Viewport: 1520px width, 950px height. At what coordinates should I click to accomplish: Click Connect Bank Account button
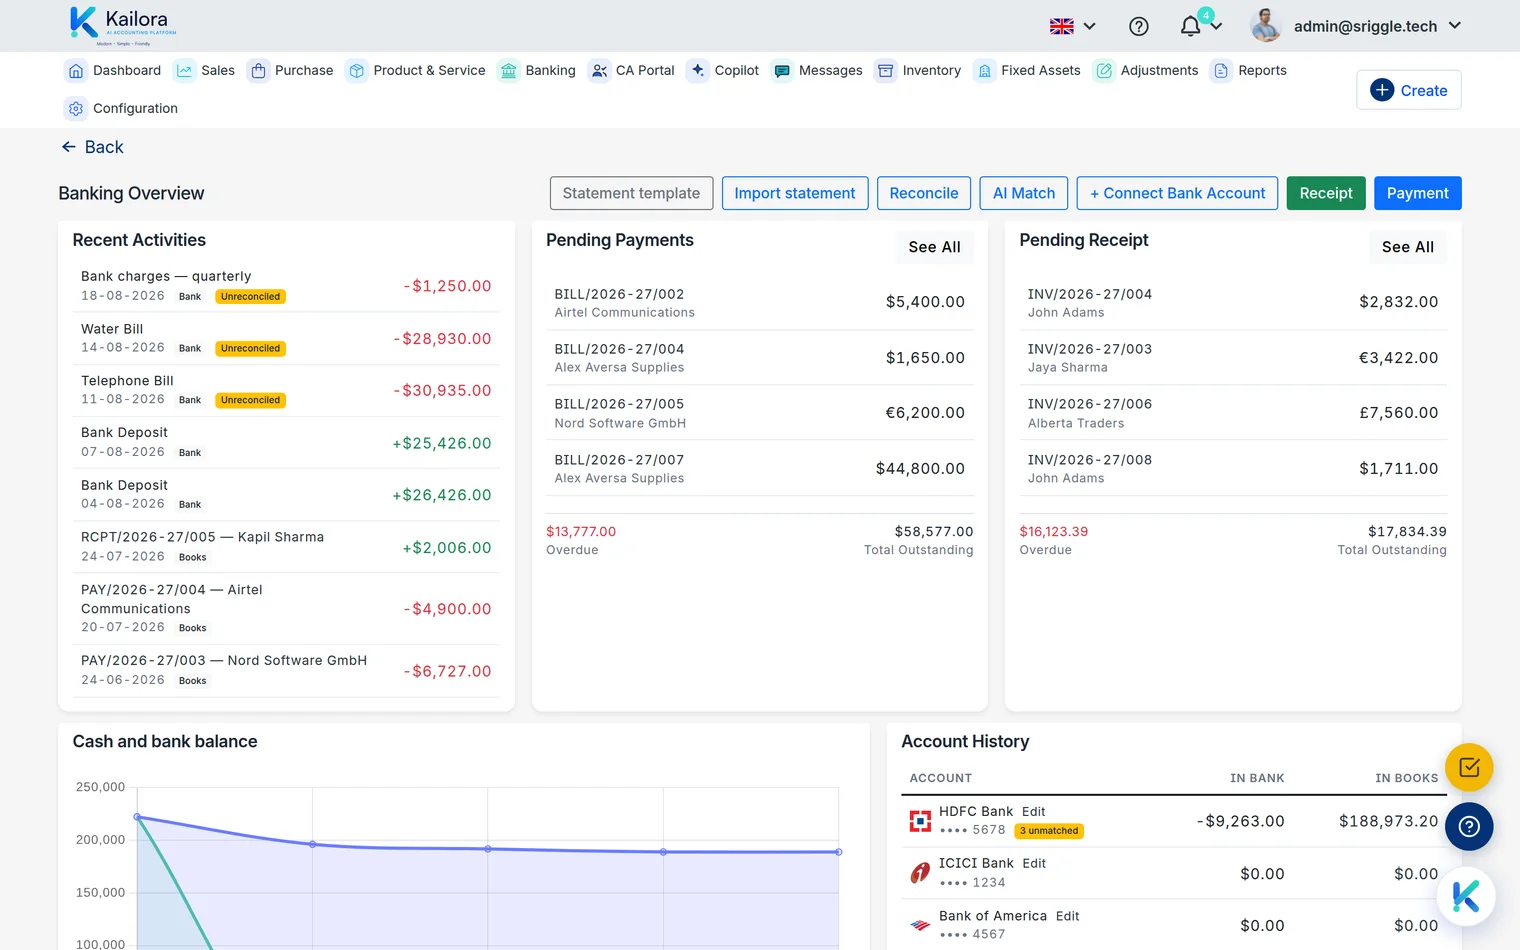1177,193
